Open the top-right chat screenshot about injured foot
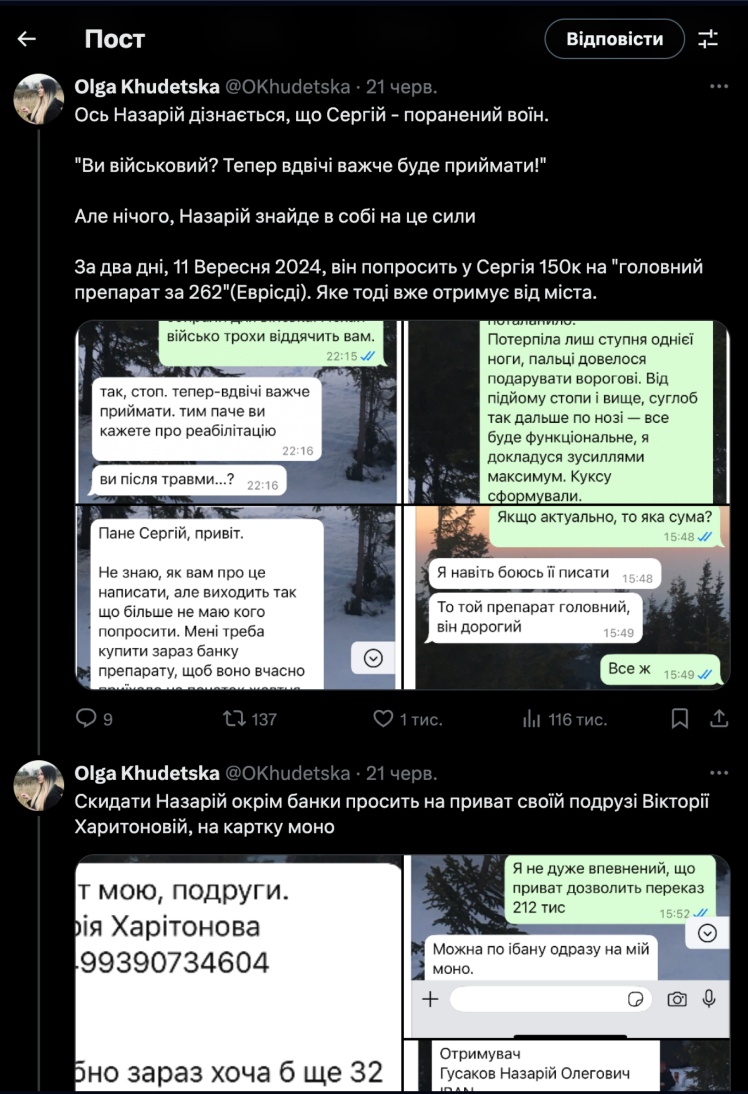Screen dimensions: 748x1094 click(x=567, y=412)
